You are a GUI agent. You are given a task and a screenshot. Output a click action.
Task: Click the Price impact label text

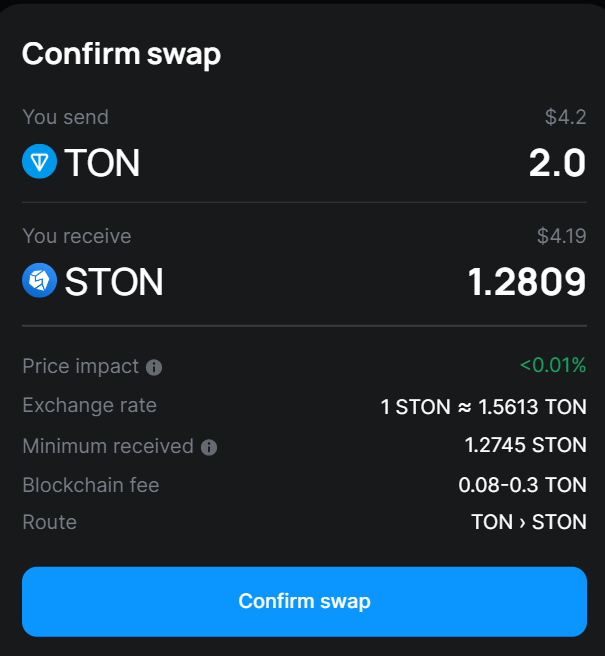(x=80, y=366)
